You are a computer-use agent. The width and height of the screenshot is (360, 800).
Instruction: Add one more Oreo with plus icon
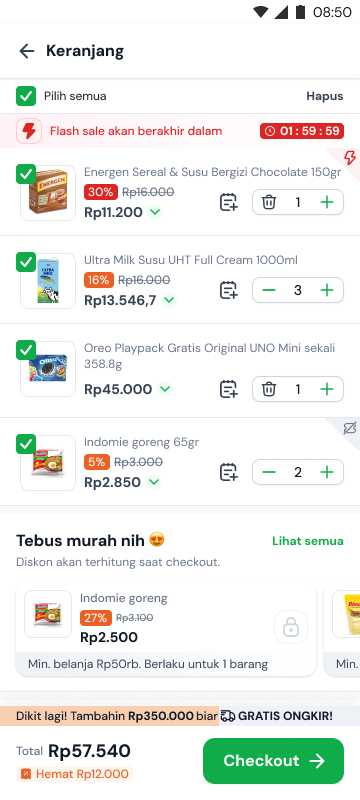pos(327,389)
